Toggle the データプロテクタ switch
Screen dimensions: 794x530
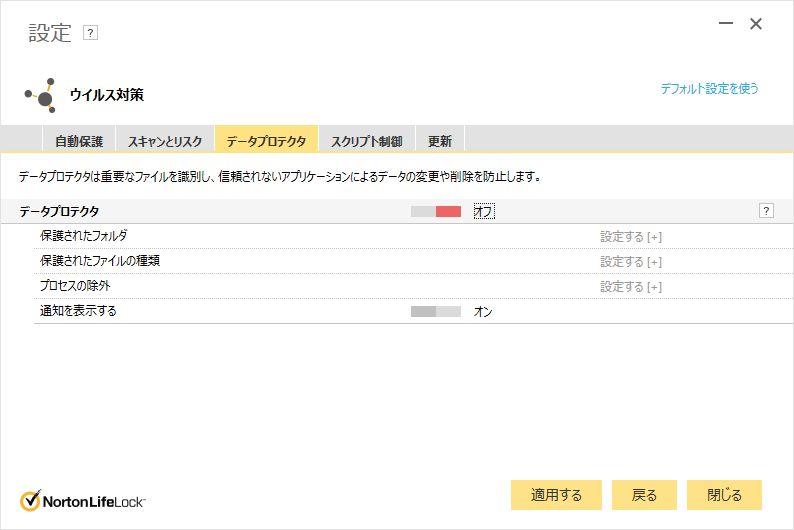[x=436, y=211]
